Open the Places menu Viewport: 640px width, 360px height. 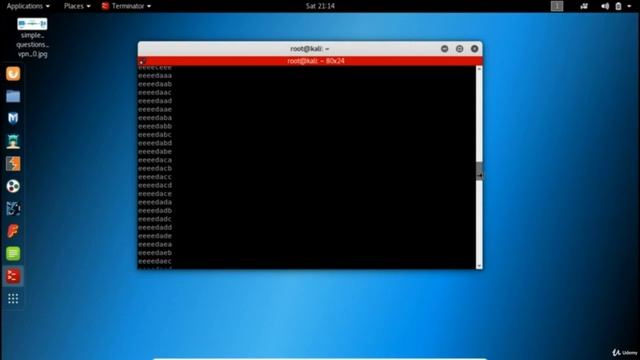(77, 6)
